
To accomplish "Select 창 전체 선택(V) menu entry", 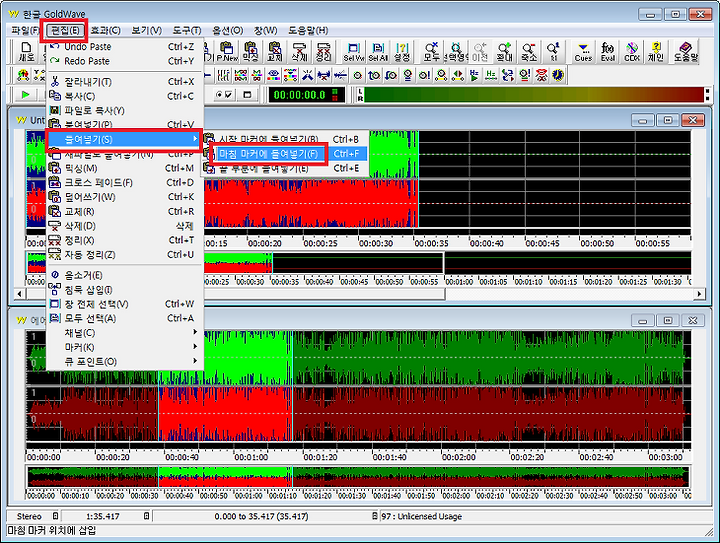I will pos(125,304).
